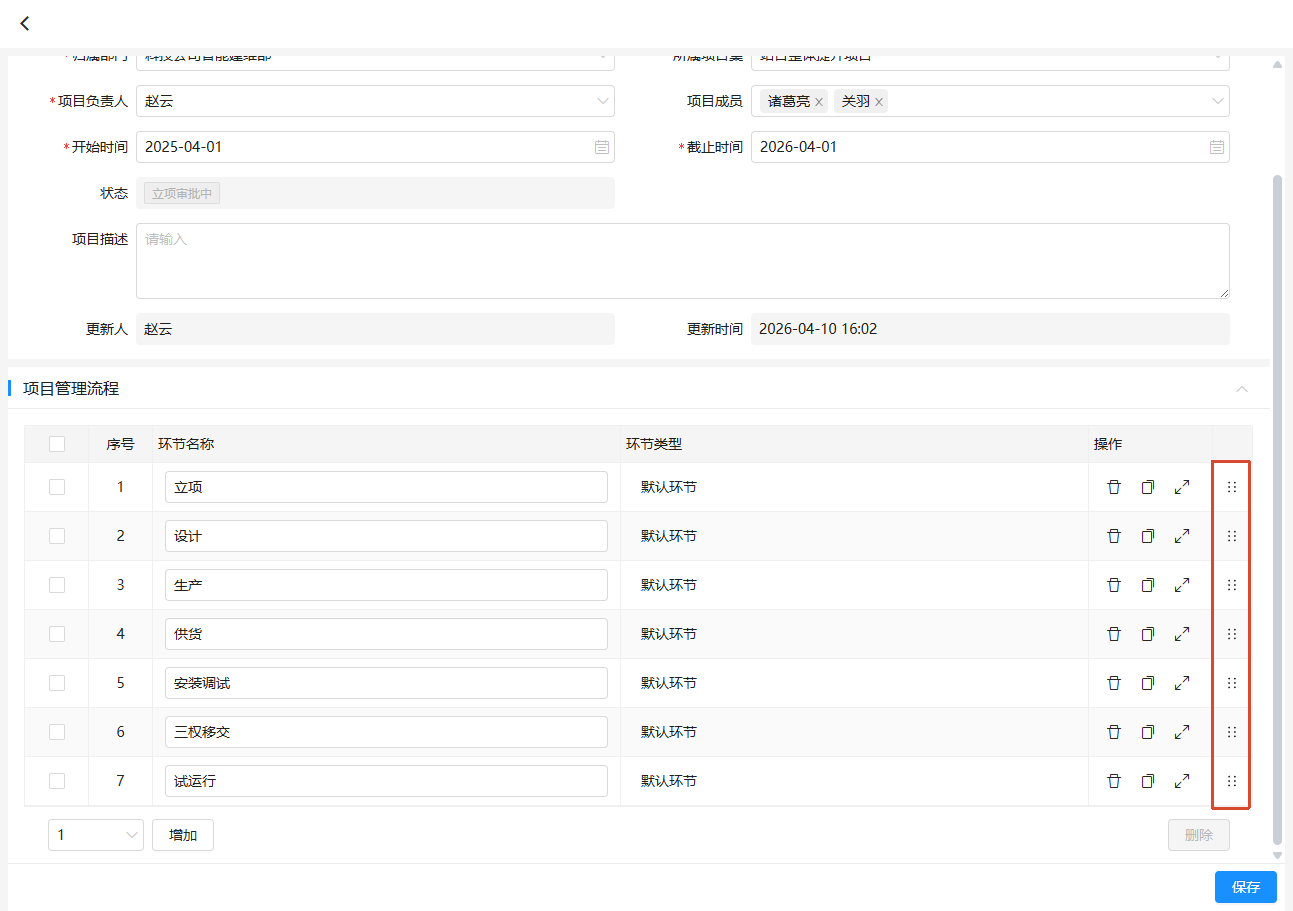Open the 开始时间 calendar icon

coord(602,147)
